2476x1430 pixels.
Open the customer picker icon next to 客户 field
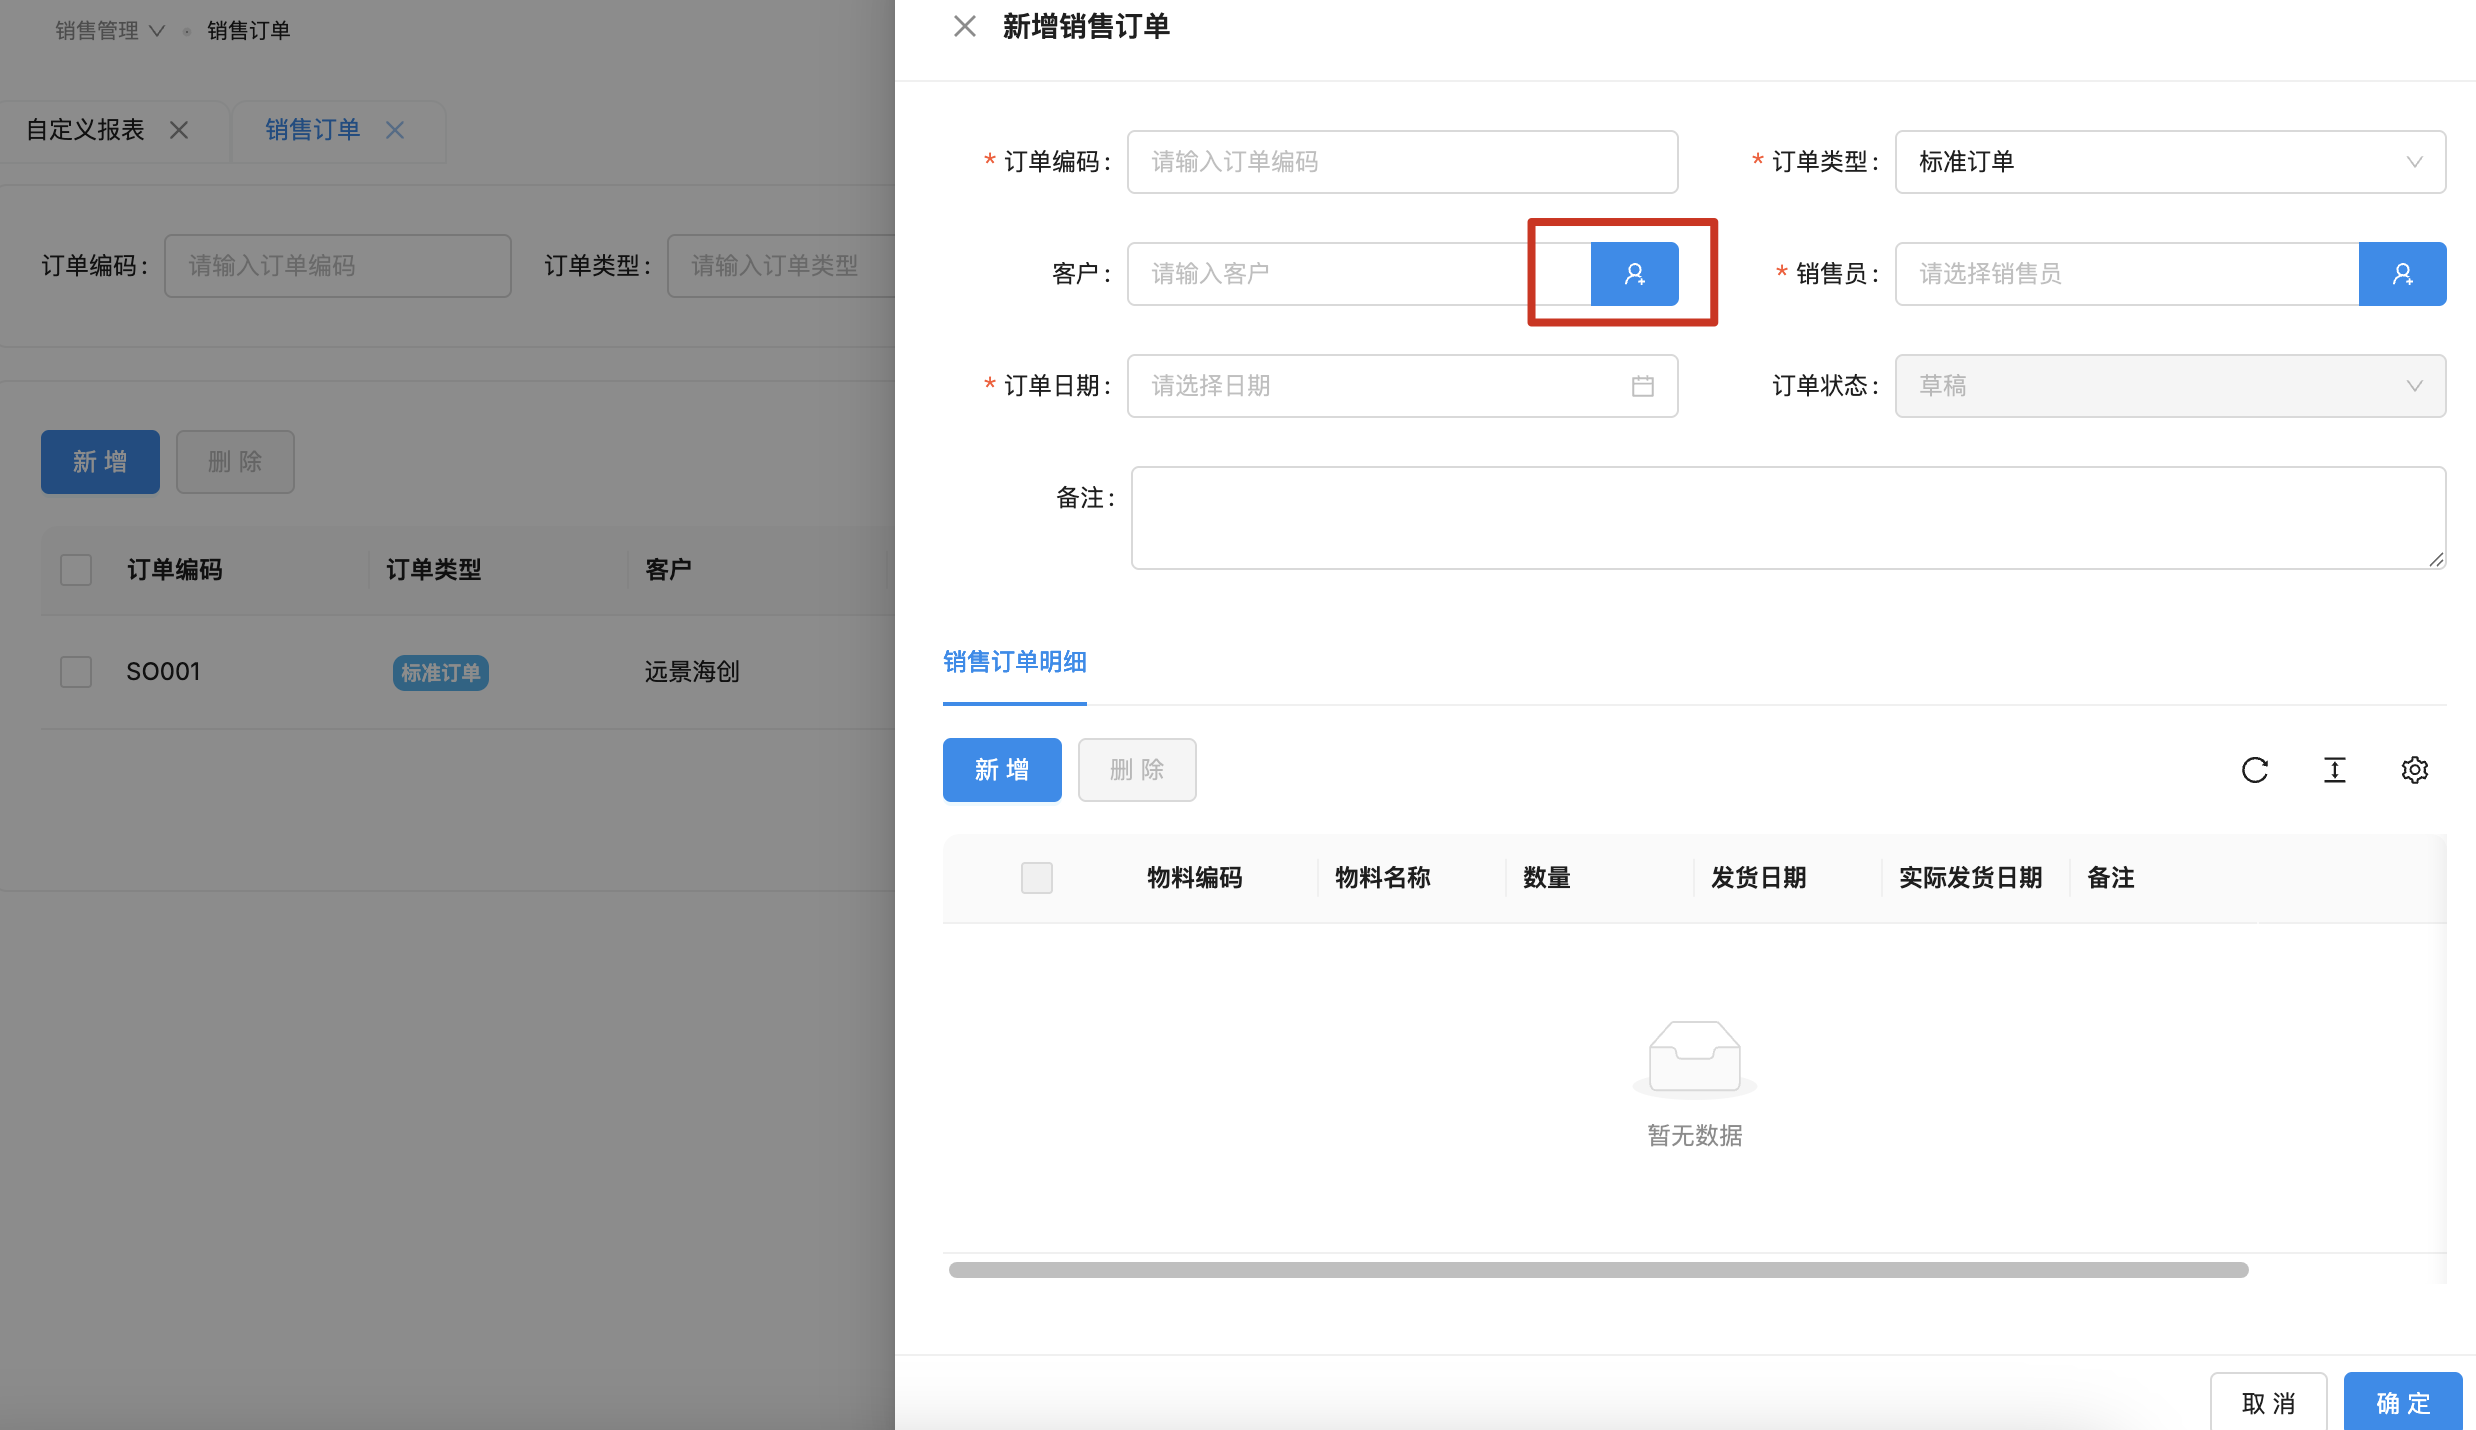1635,273
